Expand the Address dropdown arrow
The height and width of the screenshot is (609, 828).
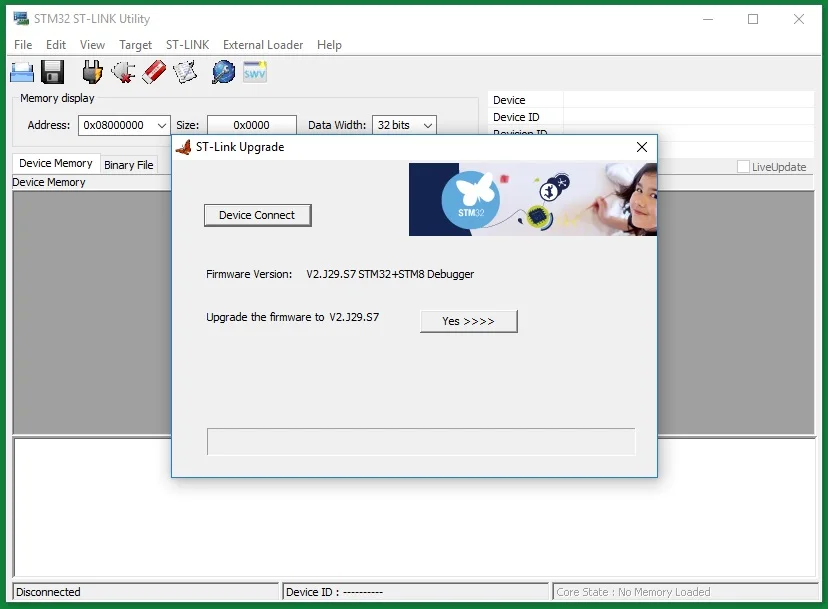(162, 126)
